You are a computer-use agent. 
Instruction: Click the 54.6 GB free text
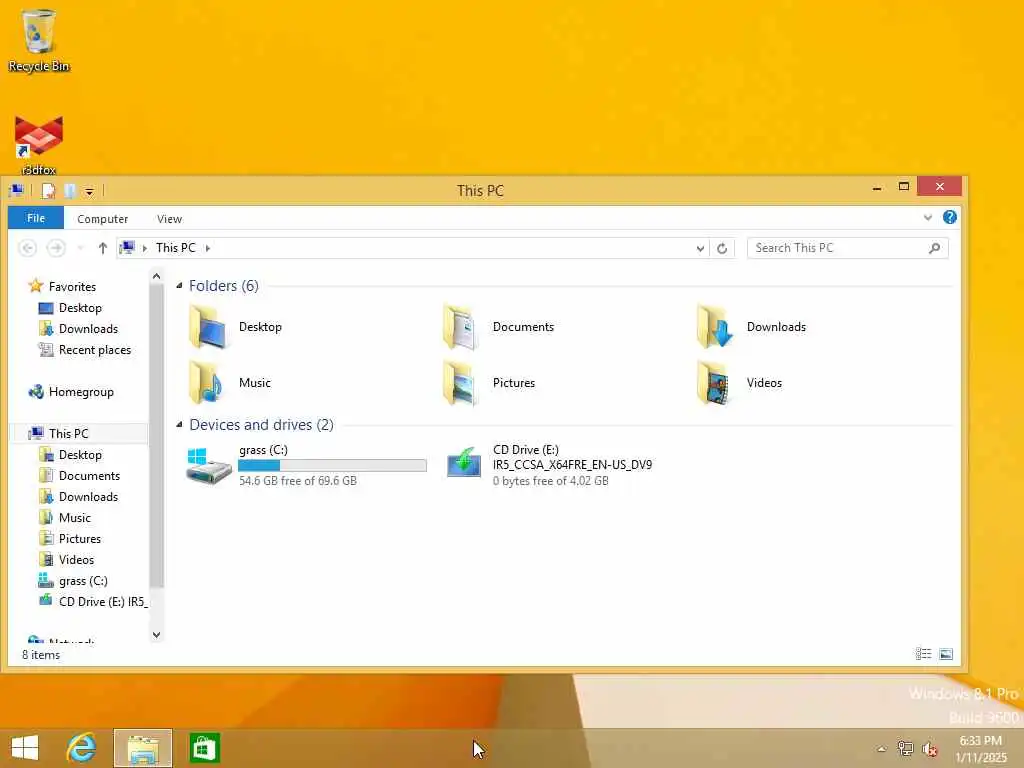click(x=298, y=481)
